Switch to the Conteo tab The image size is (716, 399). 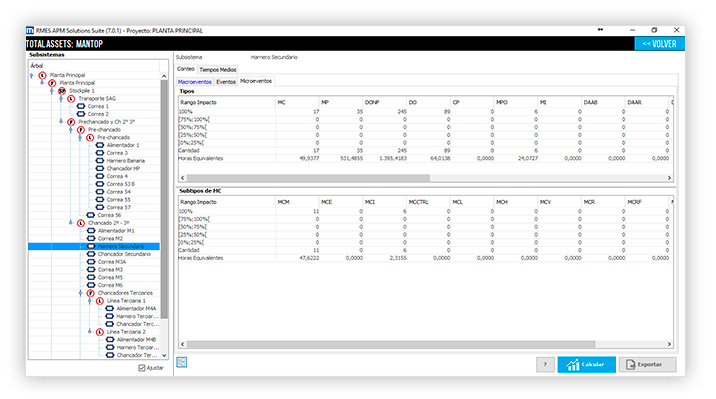click(186, 69)
